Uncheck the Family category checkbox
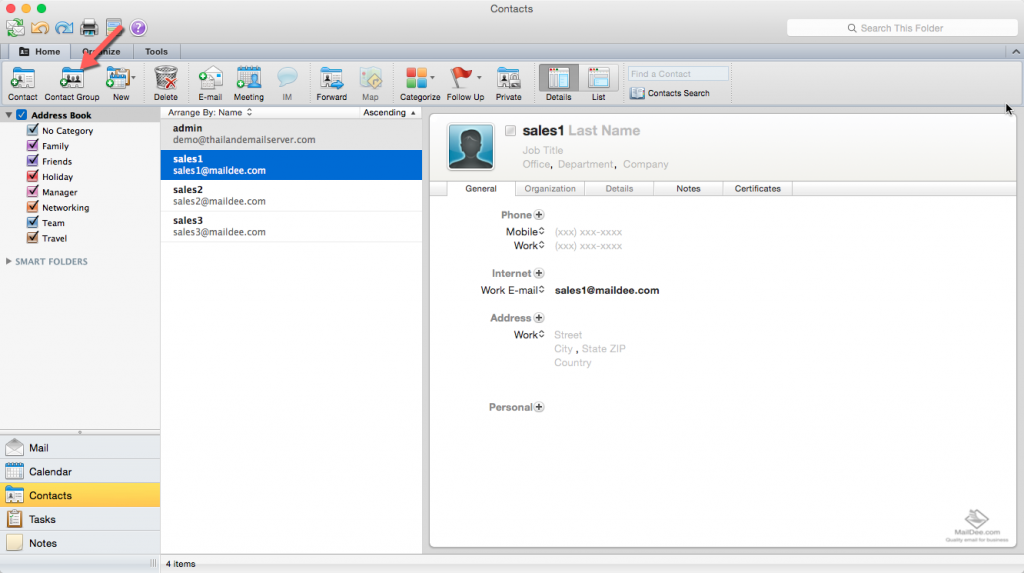The image size is (1024, 573). click(33, 146)
